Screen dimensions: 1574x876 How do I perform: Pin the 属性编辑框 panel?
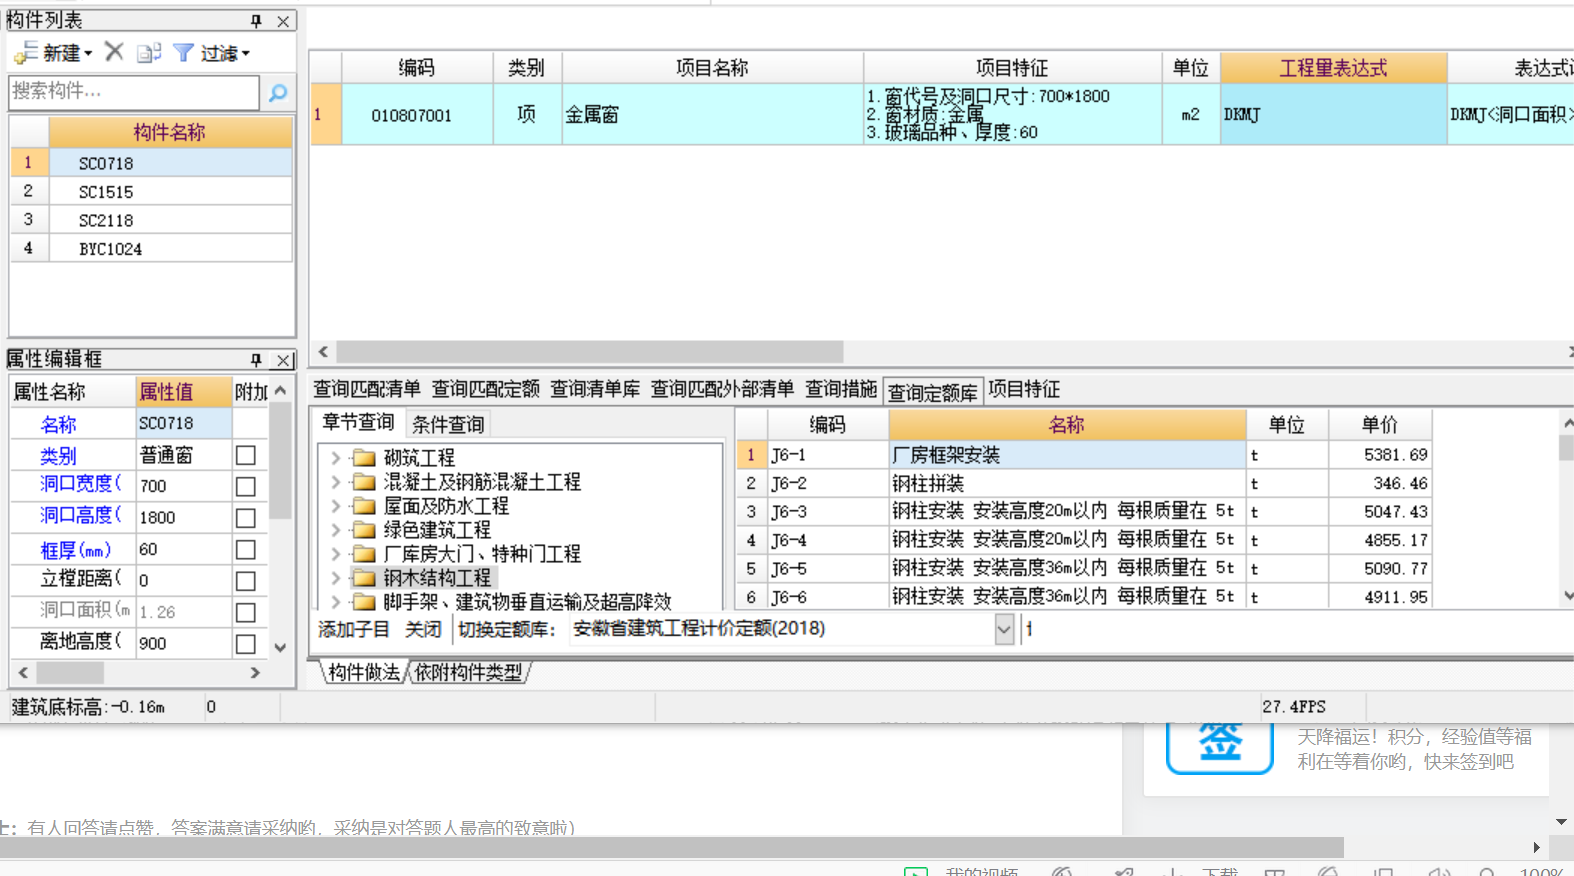point(256,359)
